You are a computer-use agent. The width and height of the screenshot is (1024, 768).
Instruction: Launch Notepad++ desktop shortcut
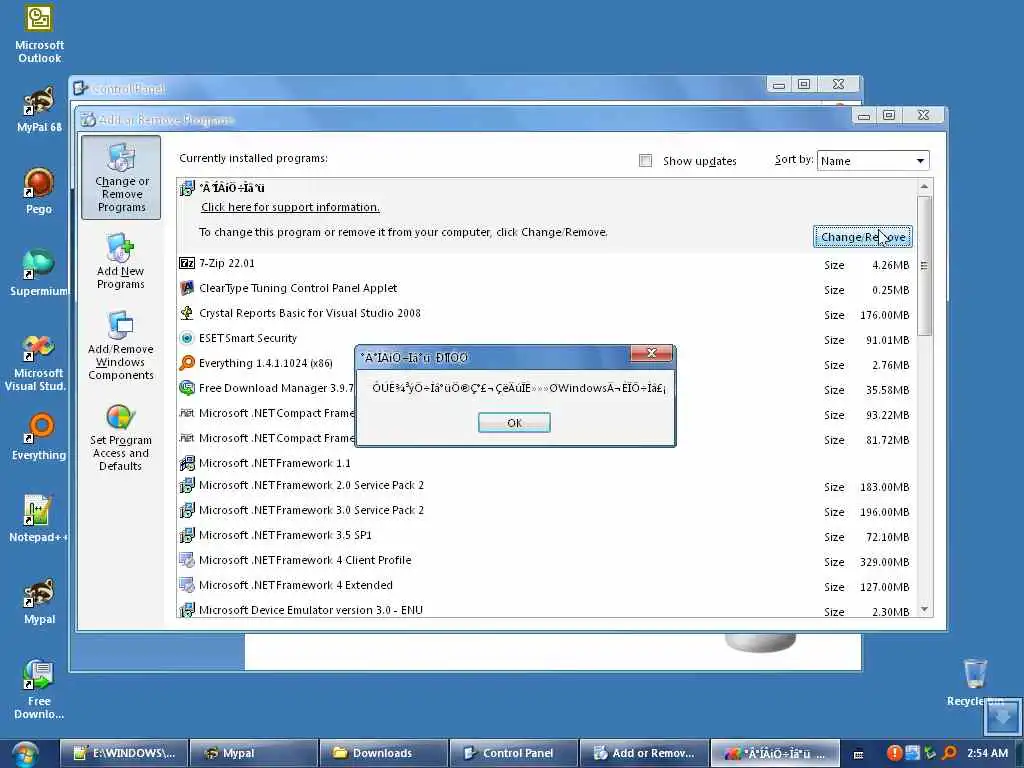pyautogui.click(x=37, y=519)
